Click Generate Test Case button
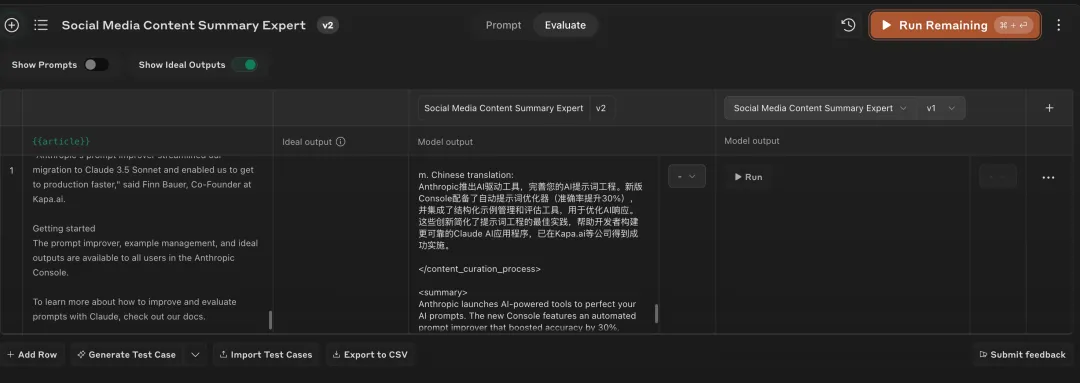The width and height of the screenshot is (1080, 383). tap(127, 355)
